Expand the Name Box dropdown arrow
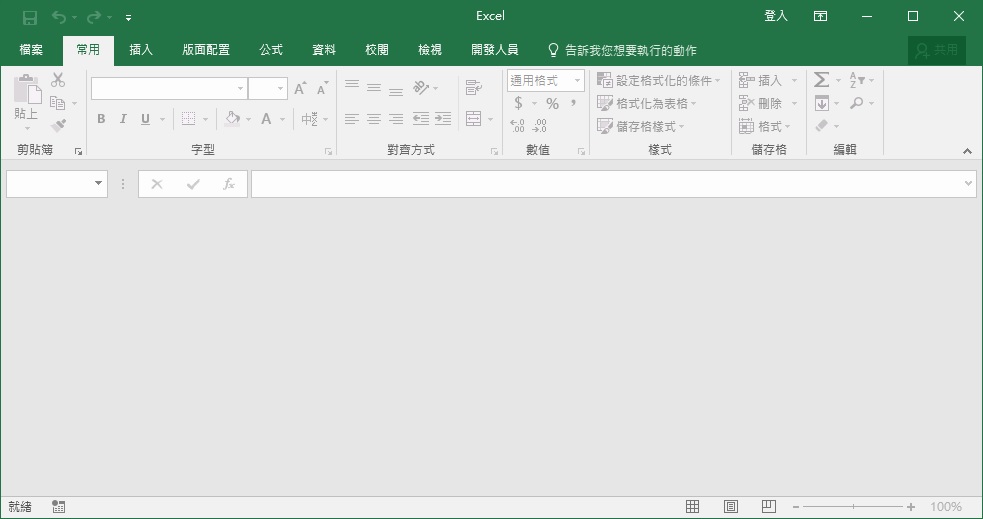 98,184
